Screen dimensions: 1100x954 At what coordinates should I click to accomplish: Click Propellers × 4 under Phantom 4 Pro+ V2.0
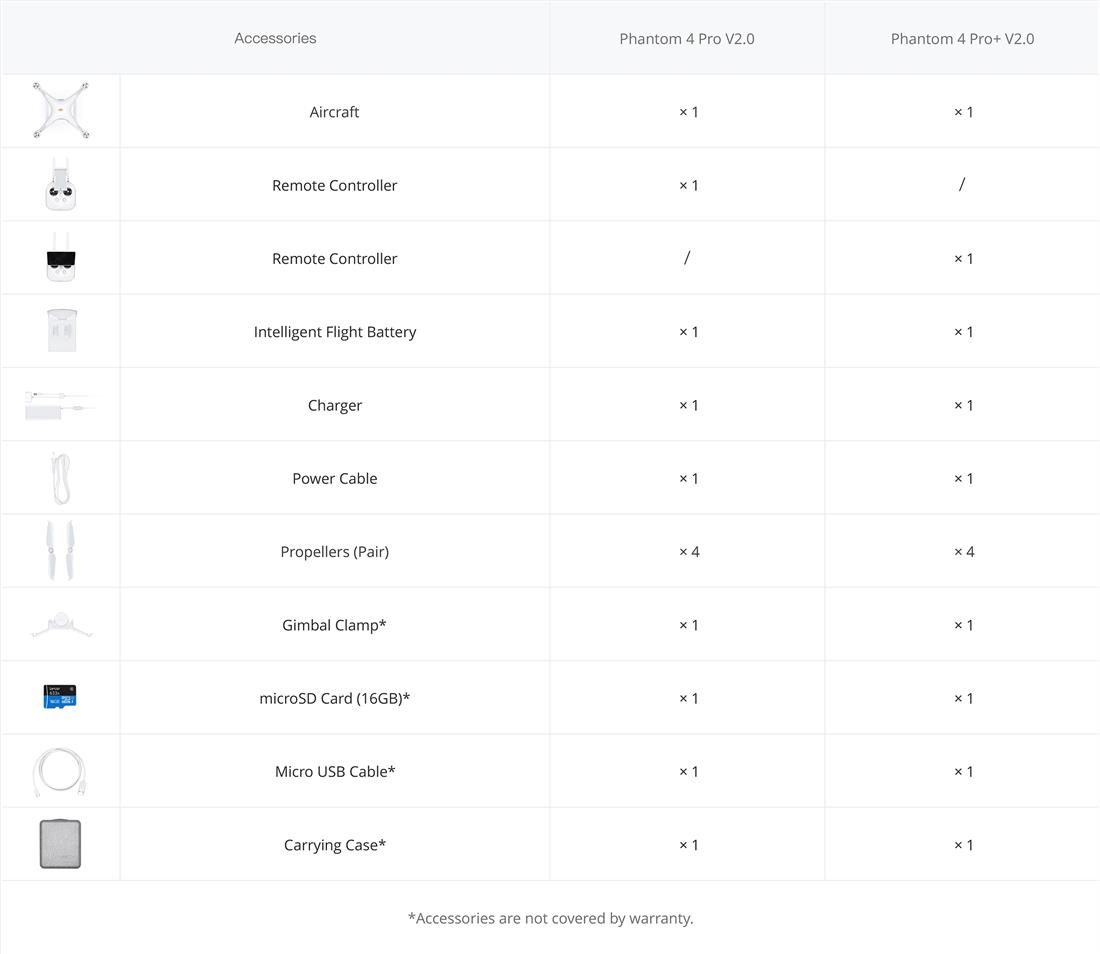[963, 552]
